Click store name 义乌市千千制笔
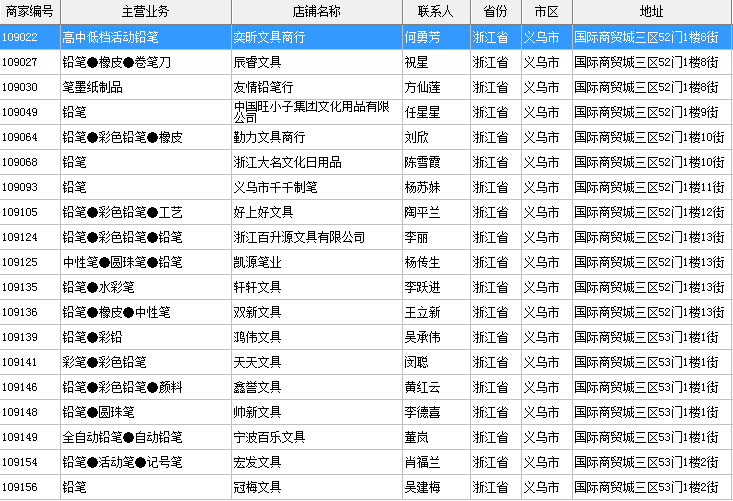Screen dimensions: 733x501 click(x=275, y=187)
